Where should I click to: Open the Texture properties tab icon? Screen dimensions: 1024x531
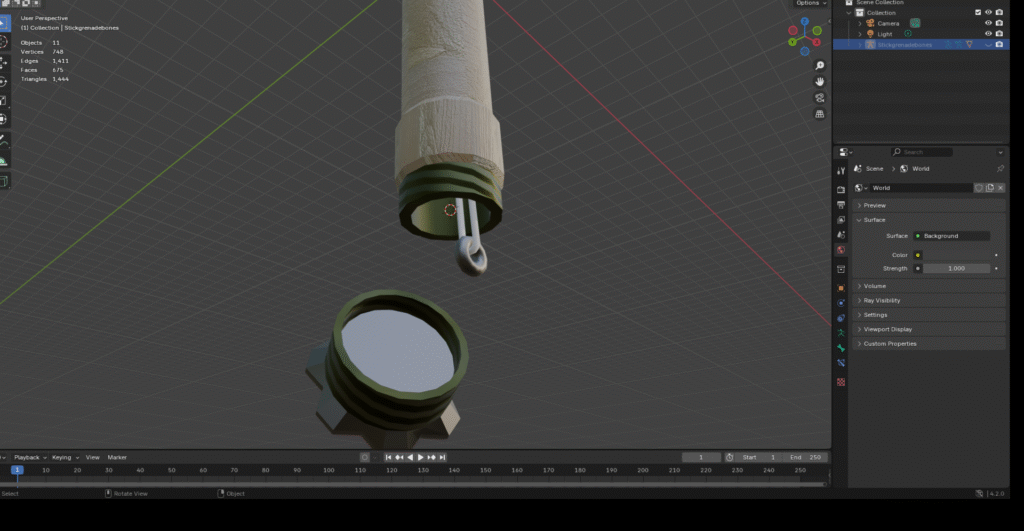[841, 381]
